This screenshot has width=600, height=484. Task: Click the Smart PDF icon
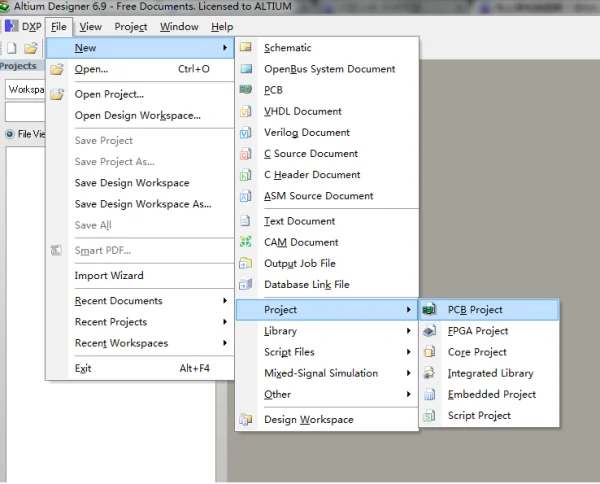(x=56, y=250)
